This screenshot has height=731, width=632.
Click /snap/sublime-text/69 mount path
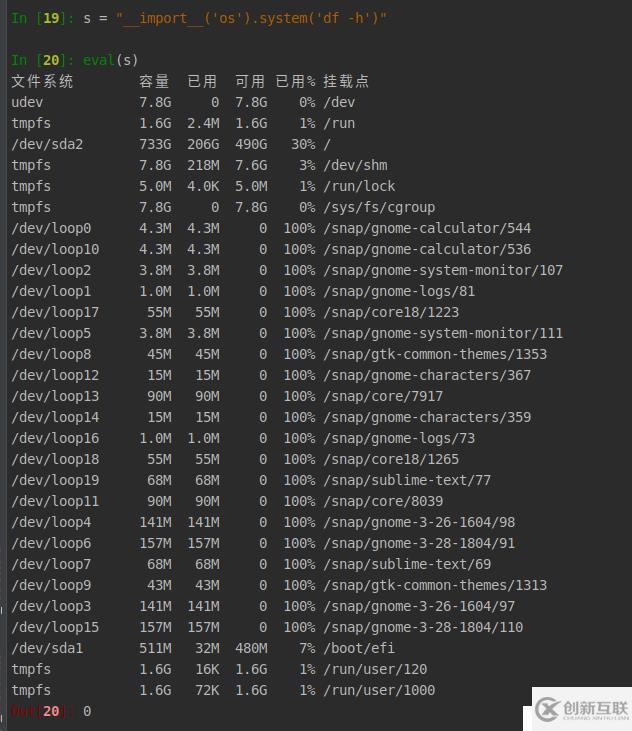[x=407, y=564]
